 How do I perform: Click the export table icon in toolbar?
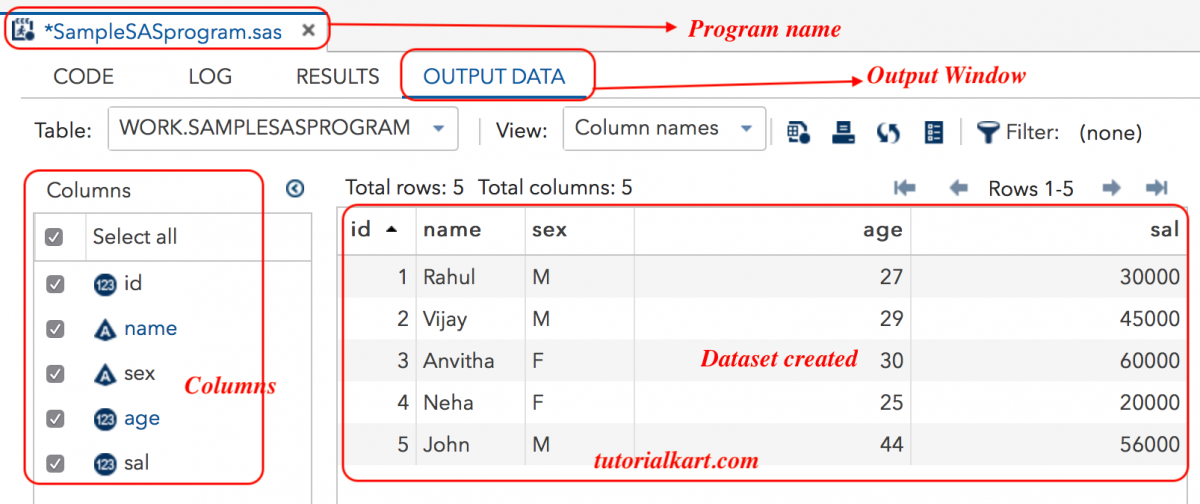[798, 132]
